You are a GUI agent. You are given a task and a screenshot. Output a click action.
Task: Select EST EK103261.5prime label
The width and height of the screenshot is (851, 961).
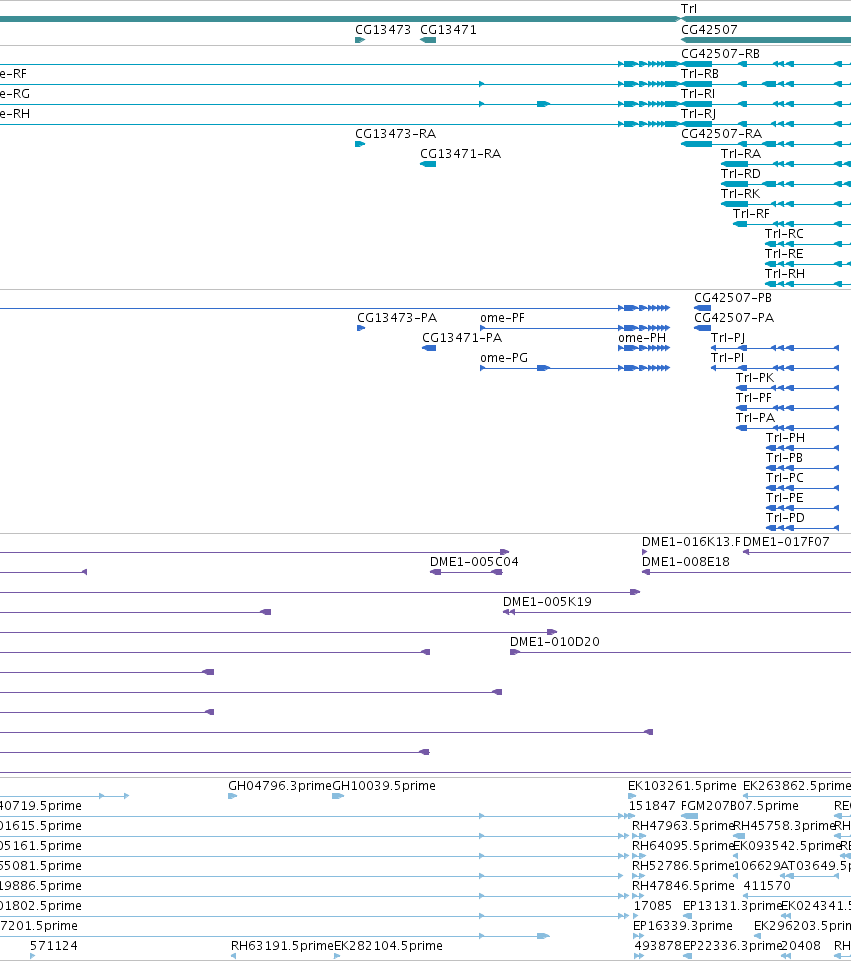[x=682, y=786]
